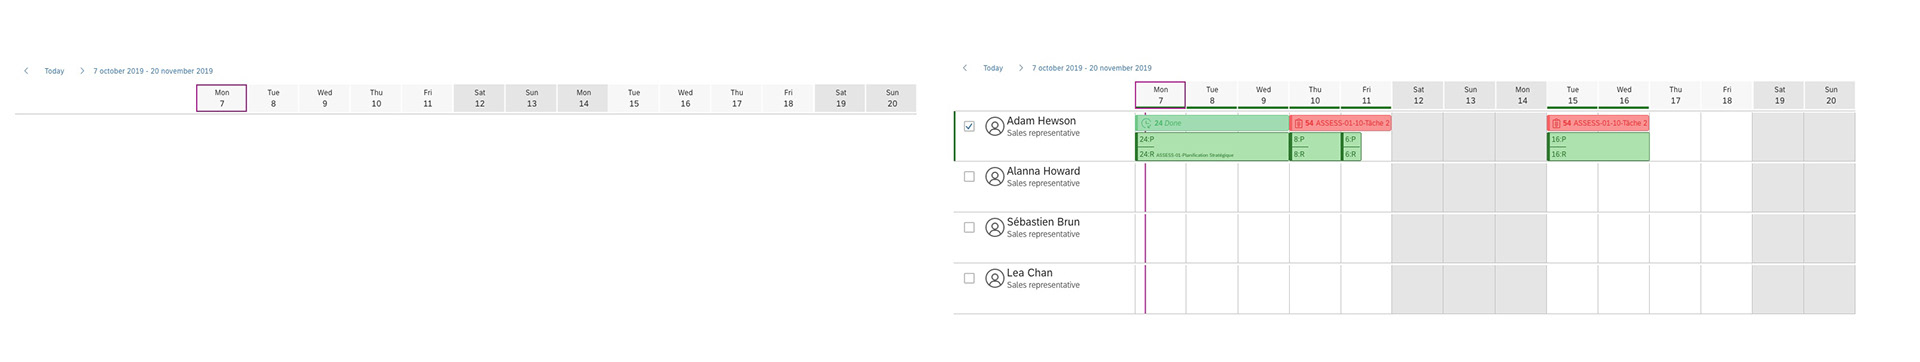Tick the Lea Chan checkbox
The image size is (1920, 362).
(969, 279)
